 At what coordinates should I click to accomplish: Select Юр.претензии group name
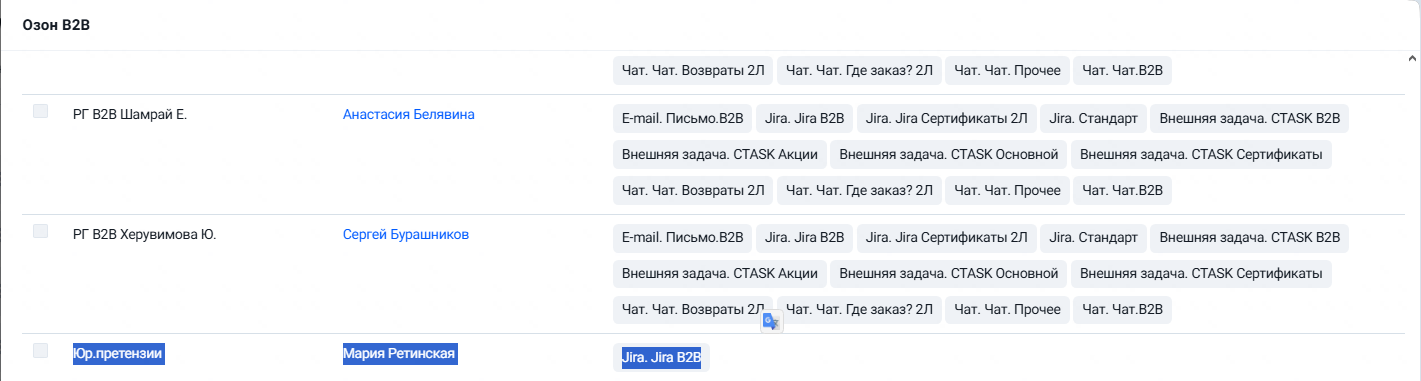tap(118, 353)
